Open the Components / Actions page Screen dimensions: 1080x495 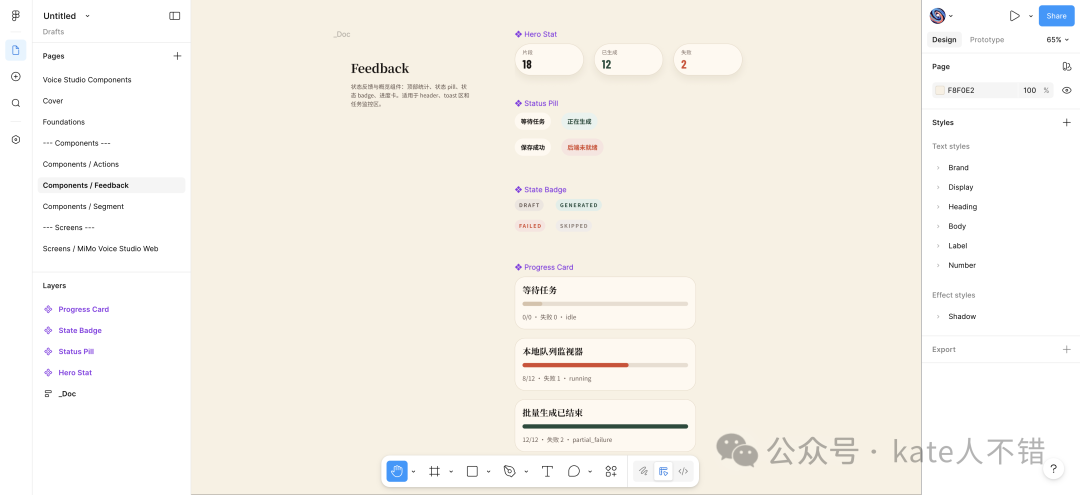[x=80, y=164]
